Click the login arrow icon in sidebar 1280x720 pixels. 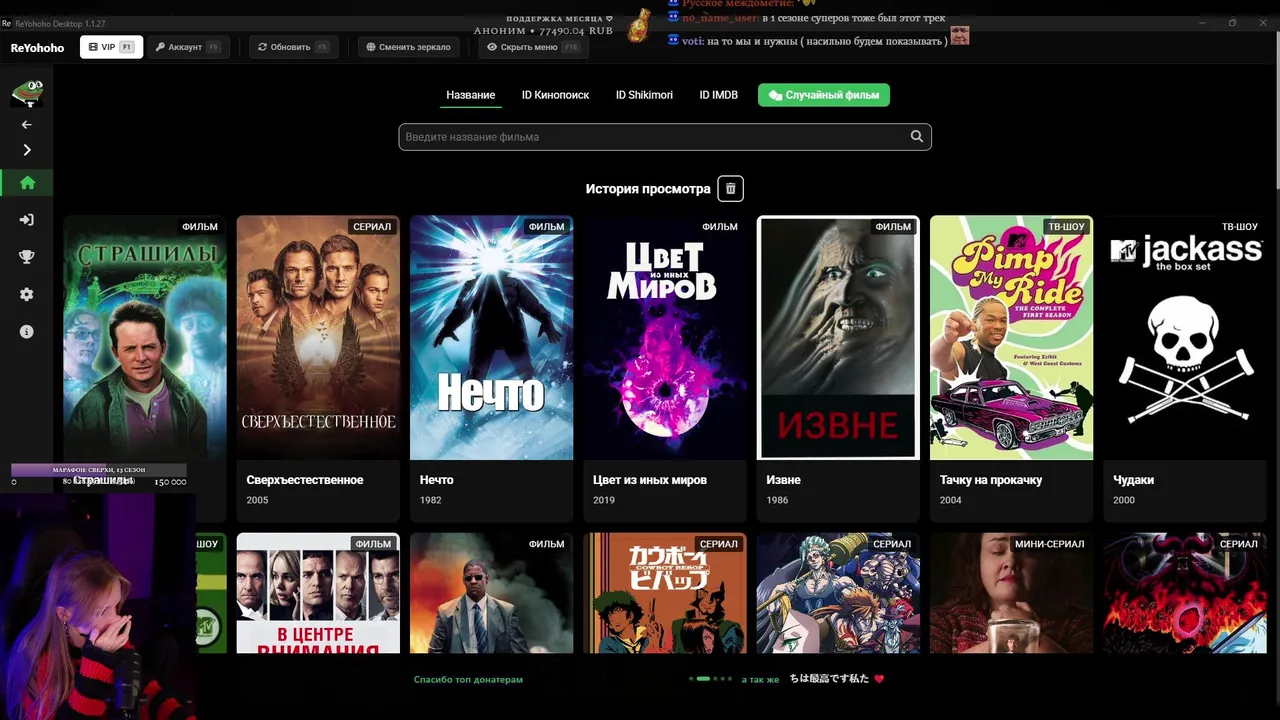(27, 220)
